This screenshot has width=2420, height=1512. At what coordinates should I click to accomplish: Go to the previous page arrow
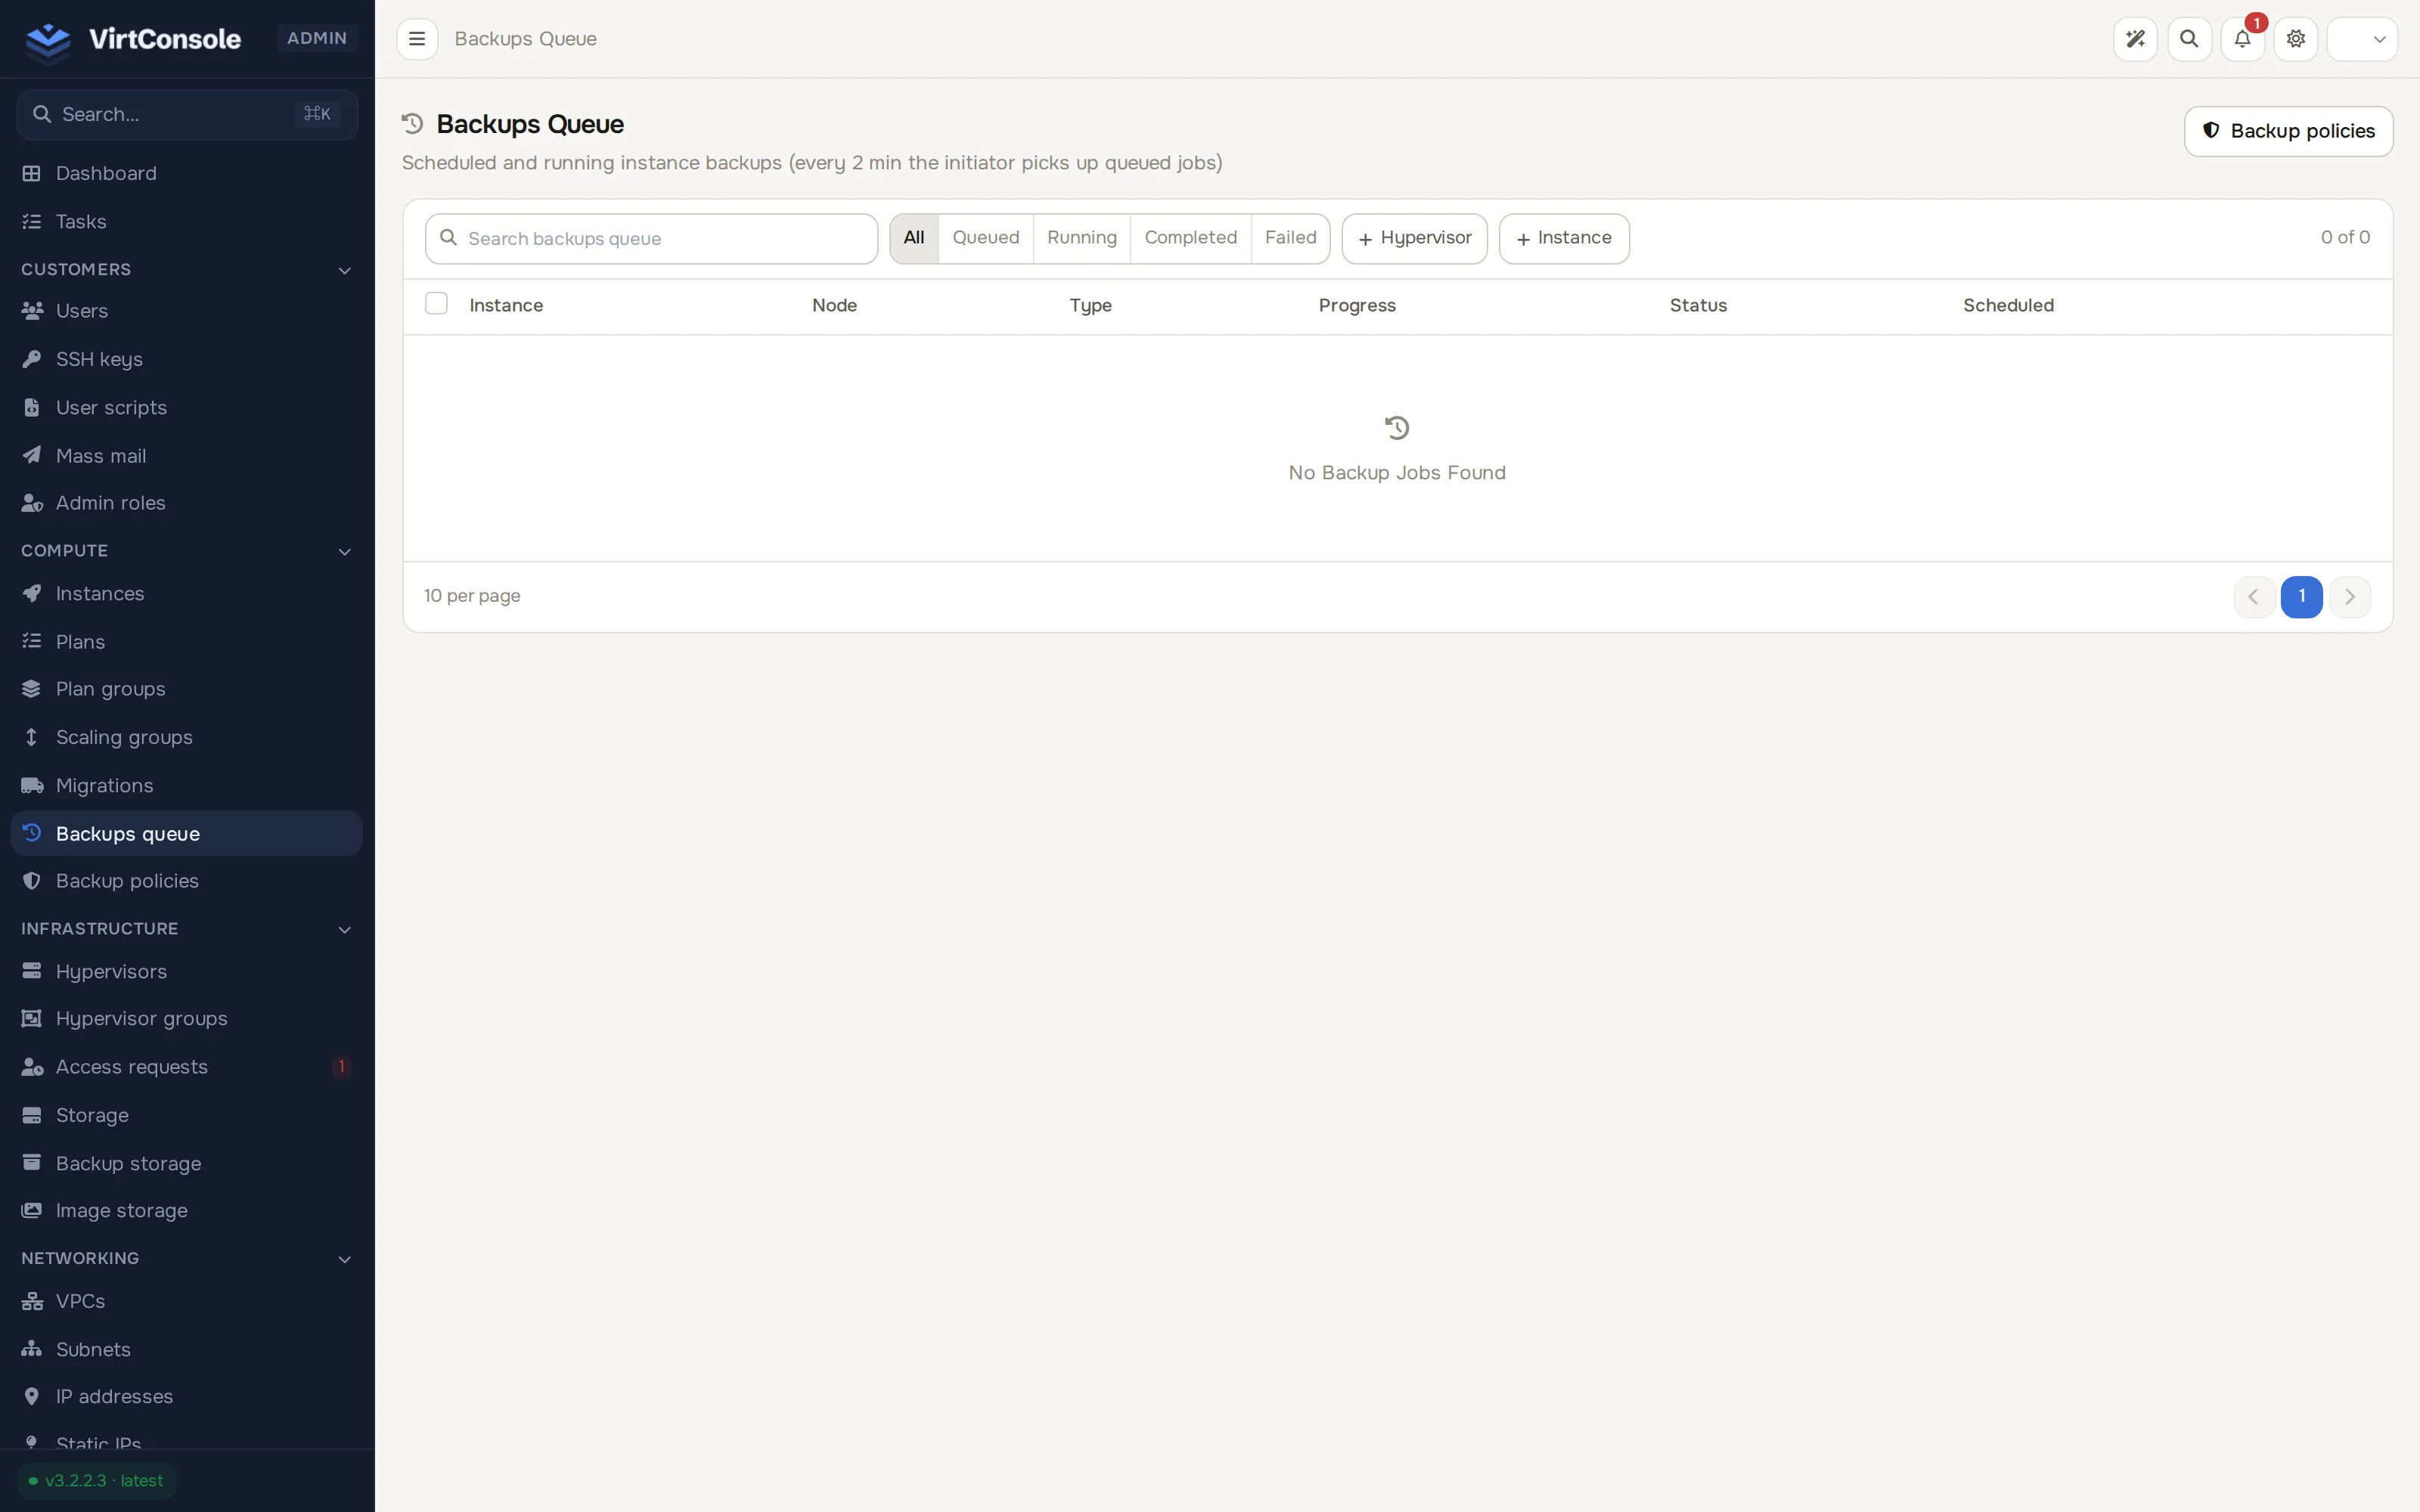tap(2254, 597)
